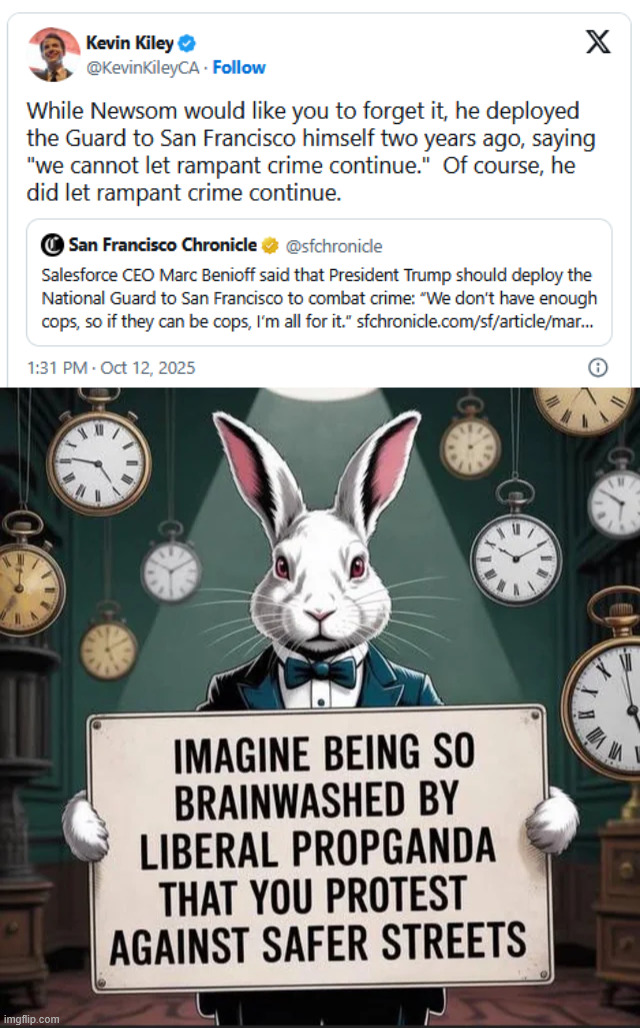The height and width of the screenshot is (1028, 640).
Task: Open the San Francisco Chronicle account name
Action: (x=162, y=245)
